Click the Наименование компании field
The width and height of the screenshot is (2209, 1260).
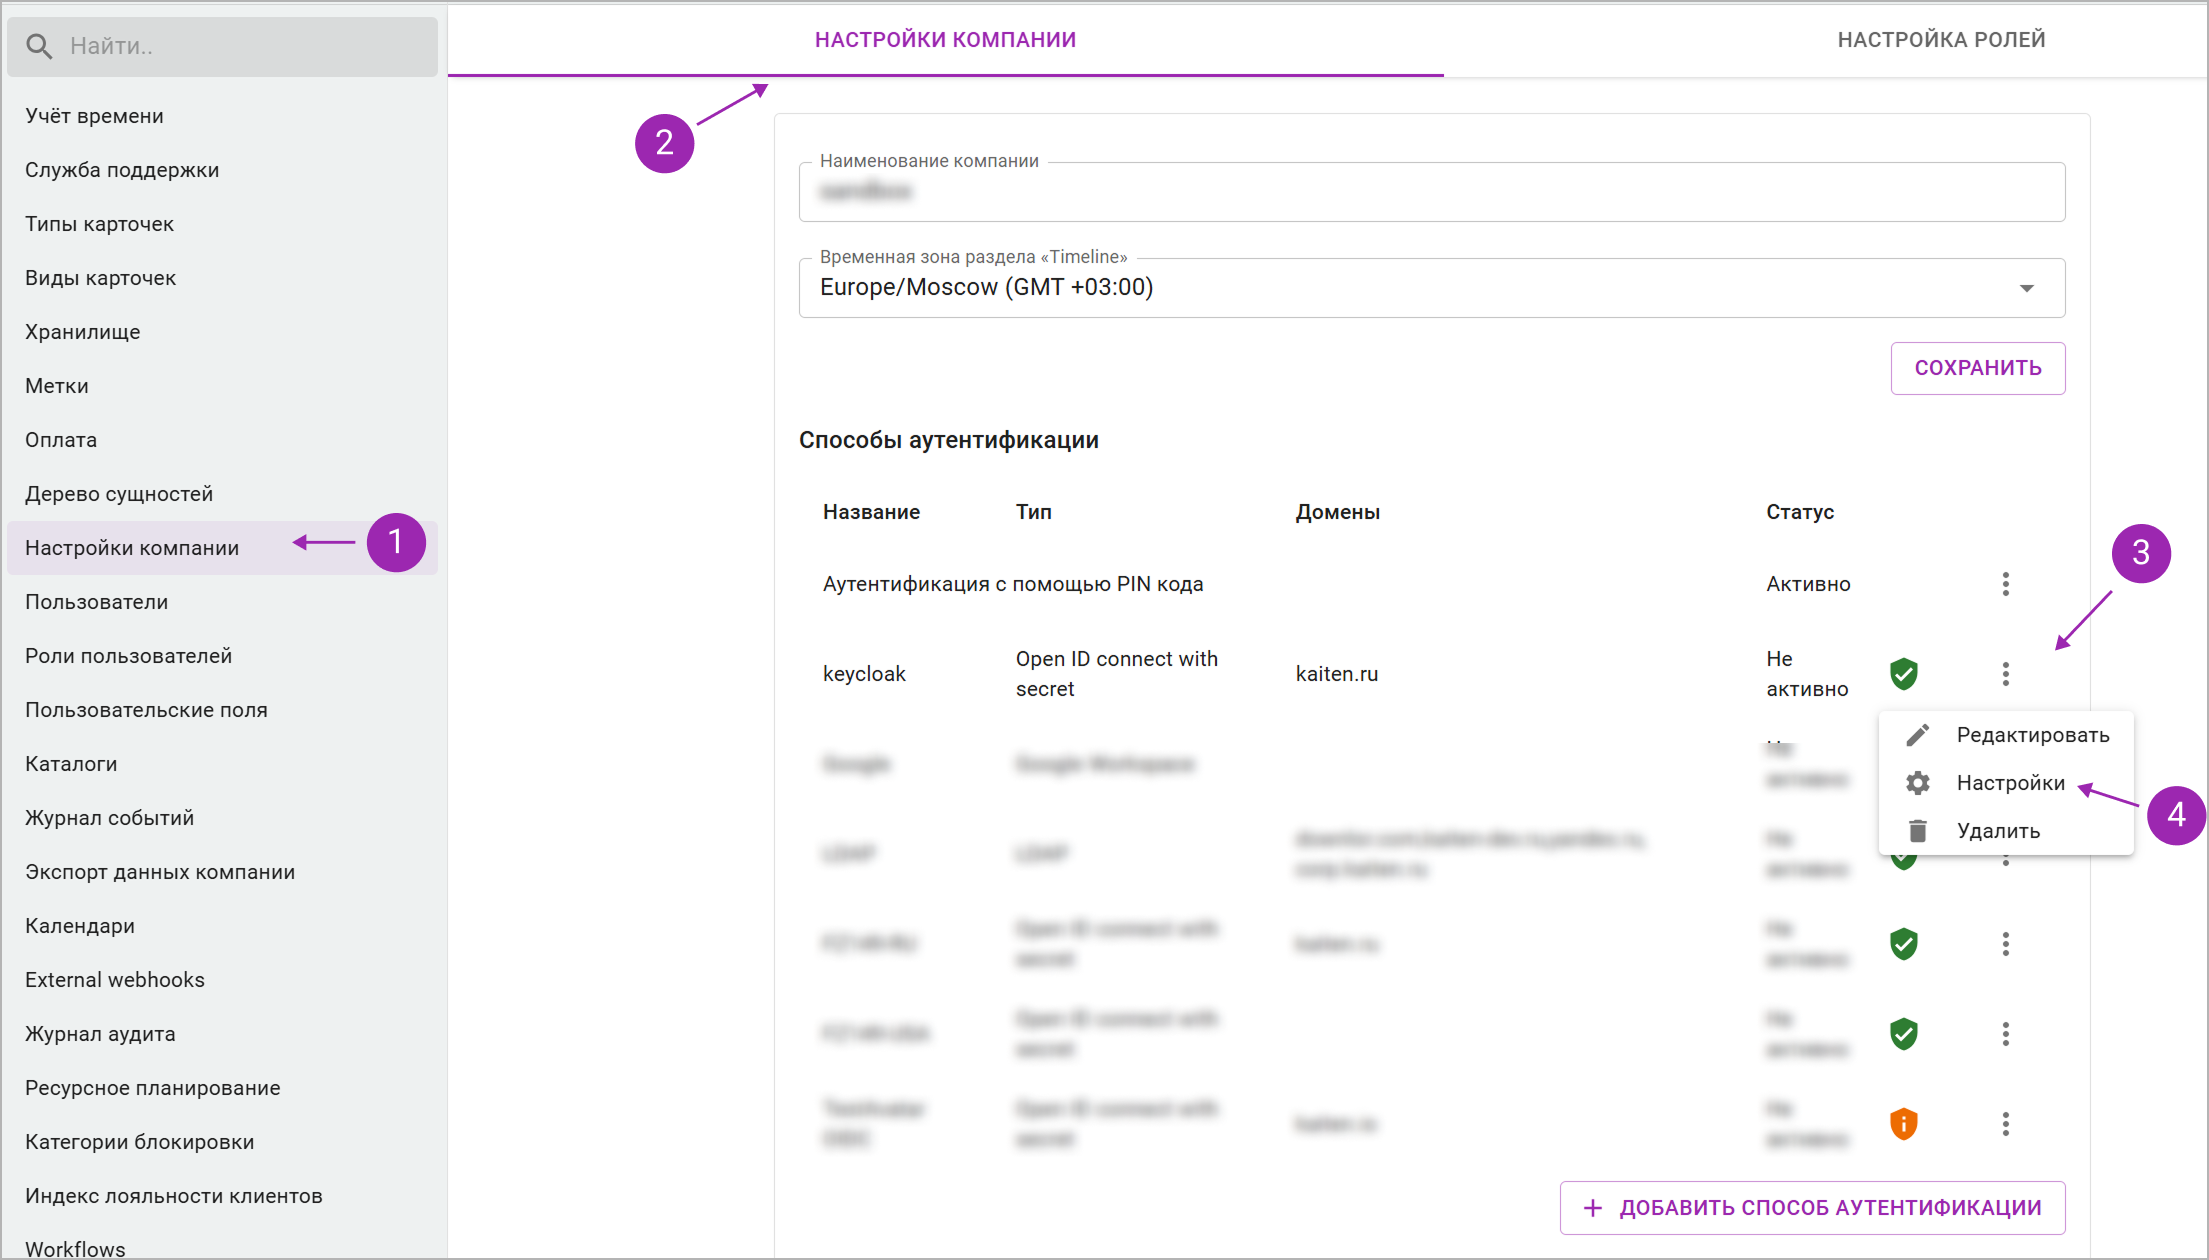coord(1432,192)
